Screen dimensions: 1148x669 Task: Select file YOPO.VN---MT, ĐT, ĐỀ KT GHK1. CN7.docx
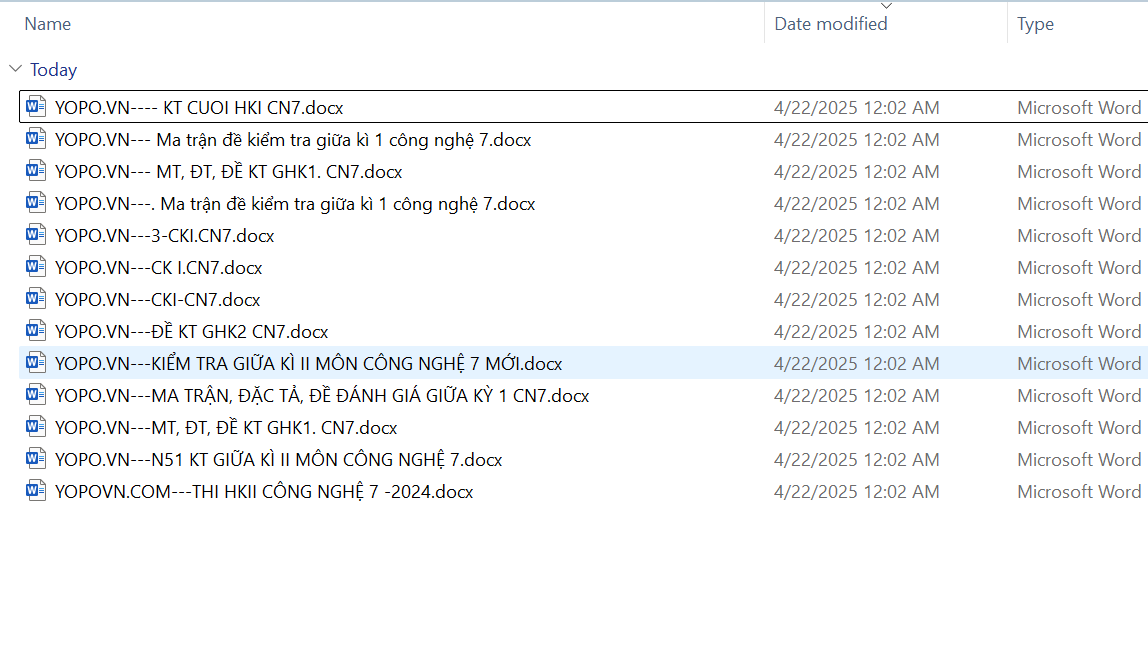click(226, 428)
